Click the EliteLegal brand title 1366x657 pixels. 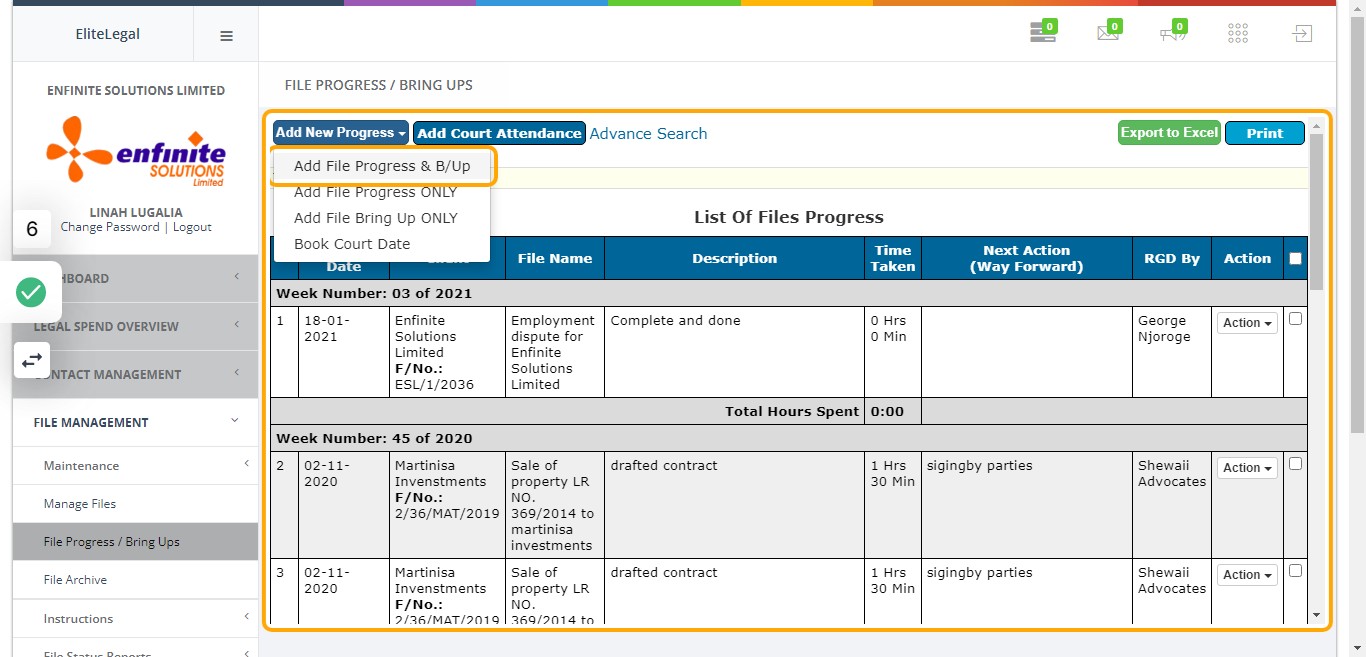[108, 34]
